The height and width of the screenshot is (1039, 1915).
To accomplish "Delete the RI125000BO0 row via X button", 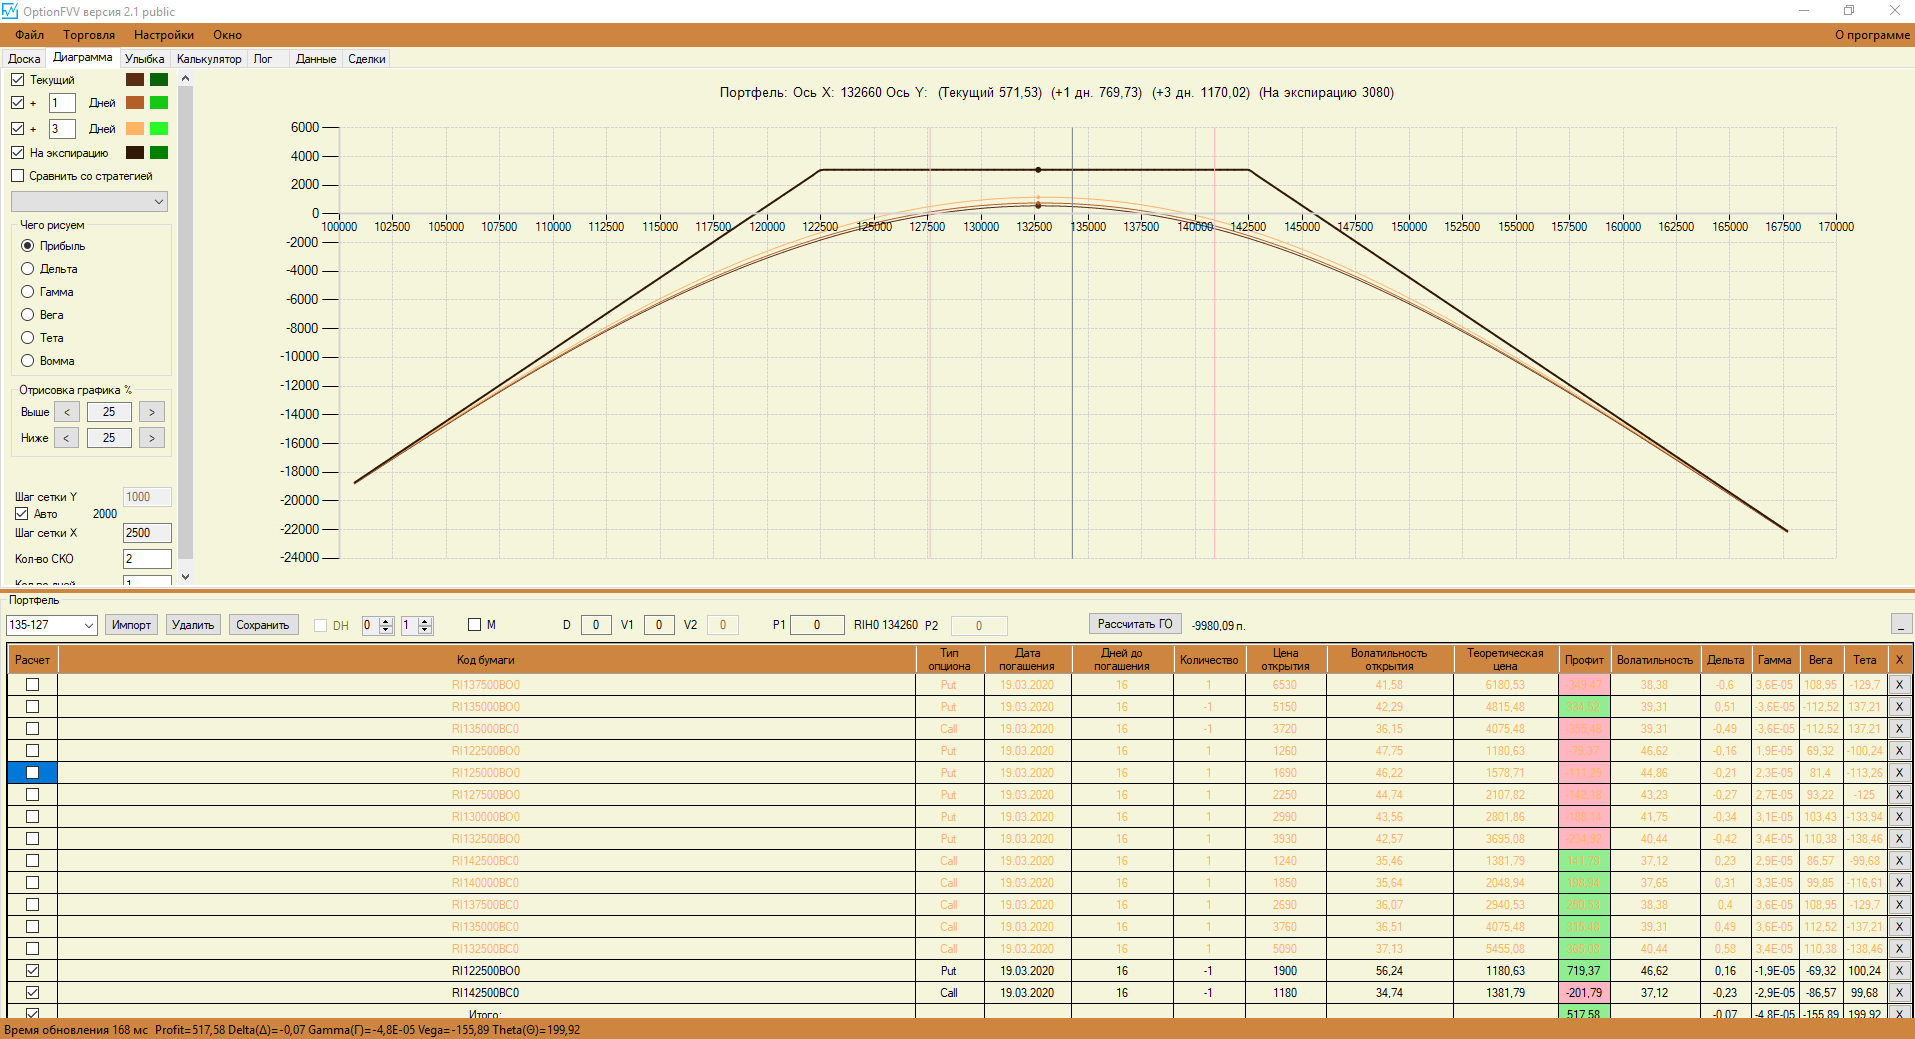I will point(1899,773).
